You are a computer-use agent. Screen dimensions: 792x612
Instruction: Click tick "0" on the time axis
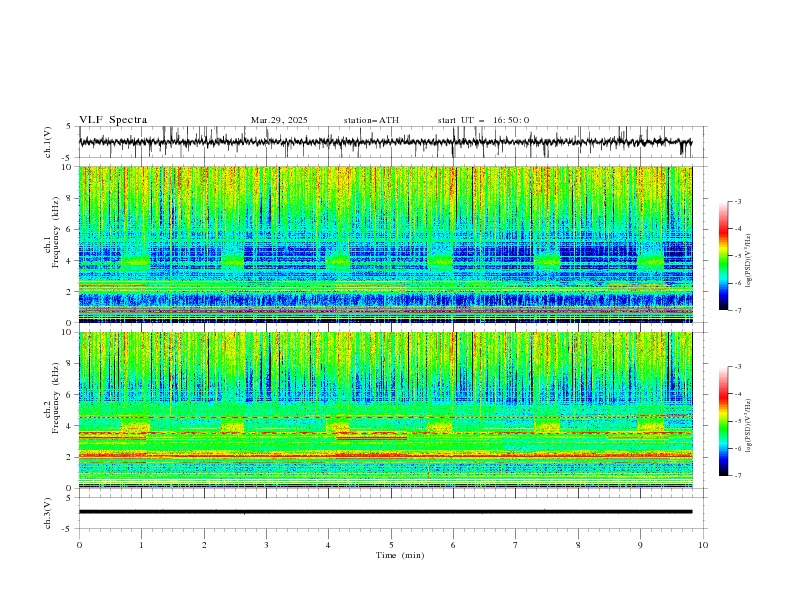coord(79,545)
